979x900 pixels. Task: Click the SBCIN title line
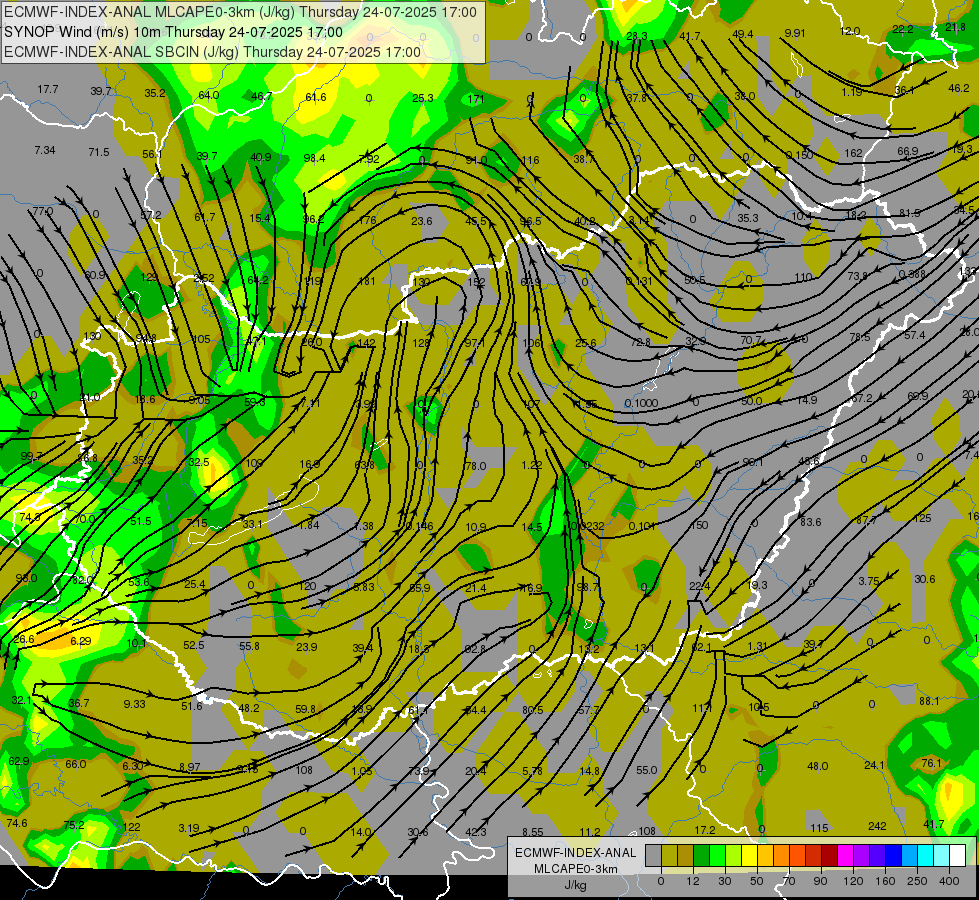tap(212, 52)
